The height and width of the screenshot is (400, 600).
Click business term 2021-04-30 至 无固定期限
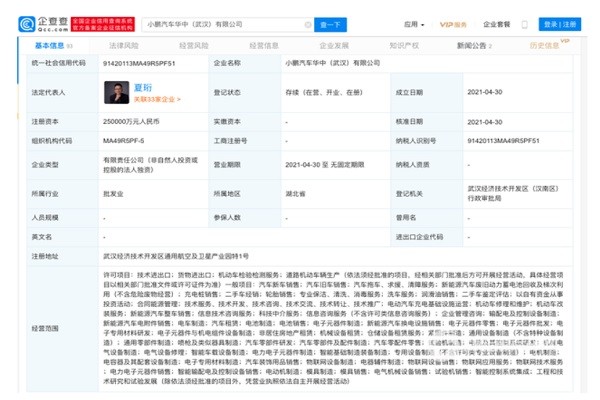point(324,165)
